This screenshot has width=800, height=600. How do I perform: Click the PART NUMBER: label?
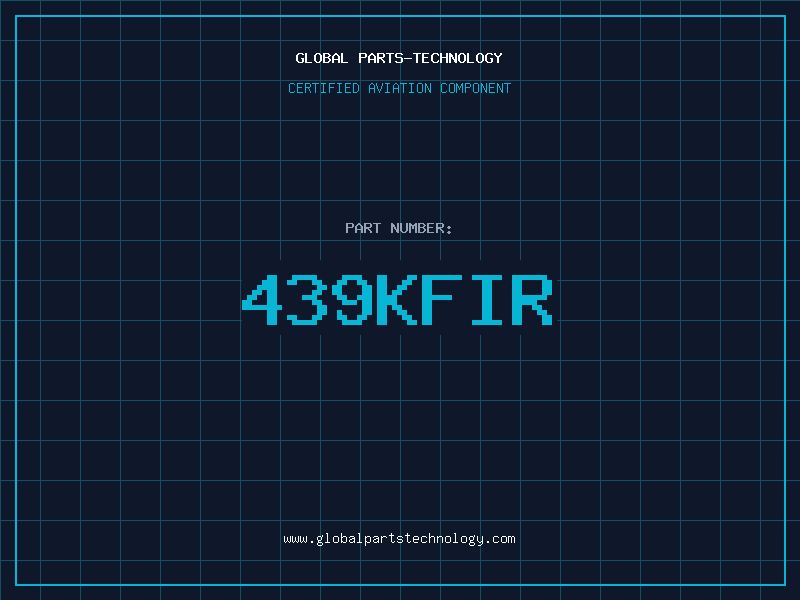pos(399,228)
